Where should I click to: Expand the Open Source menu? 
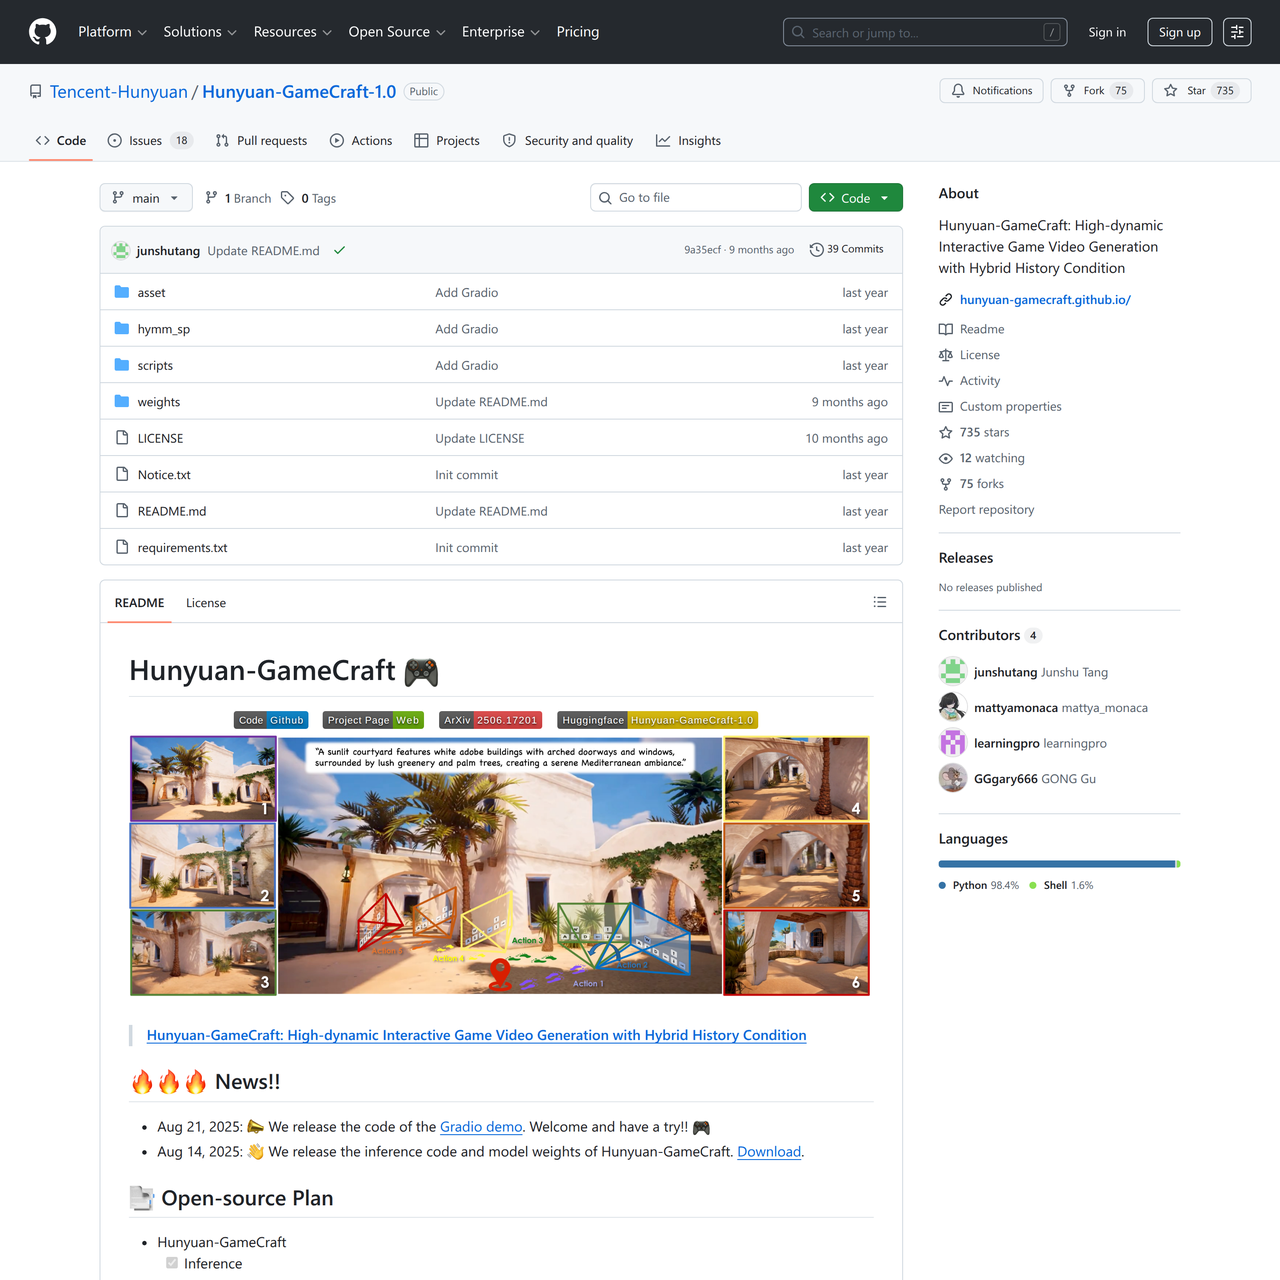(x=397, y=32)
